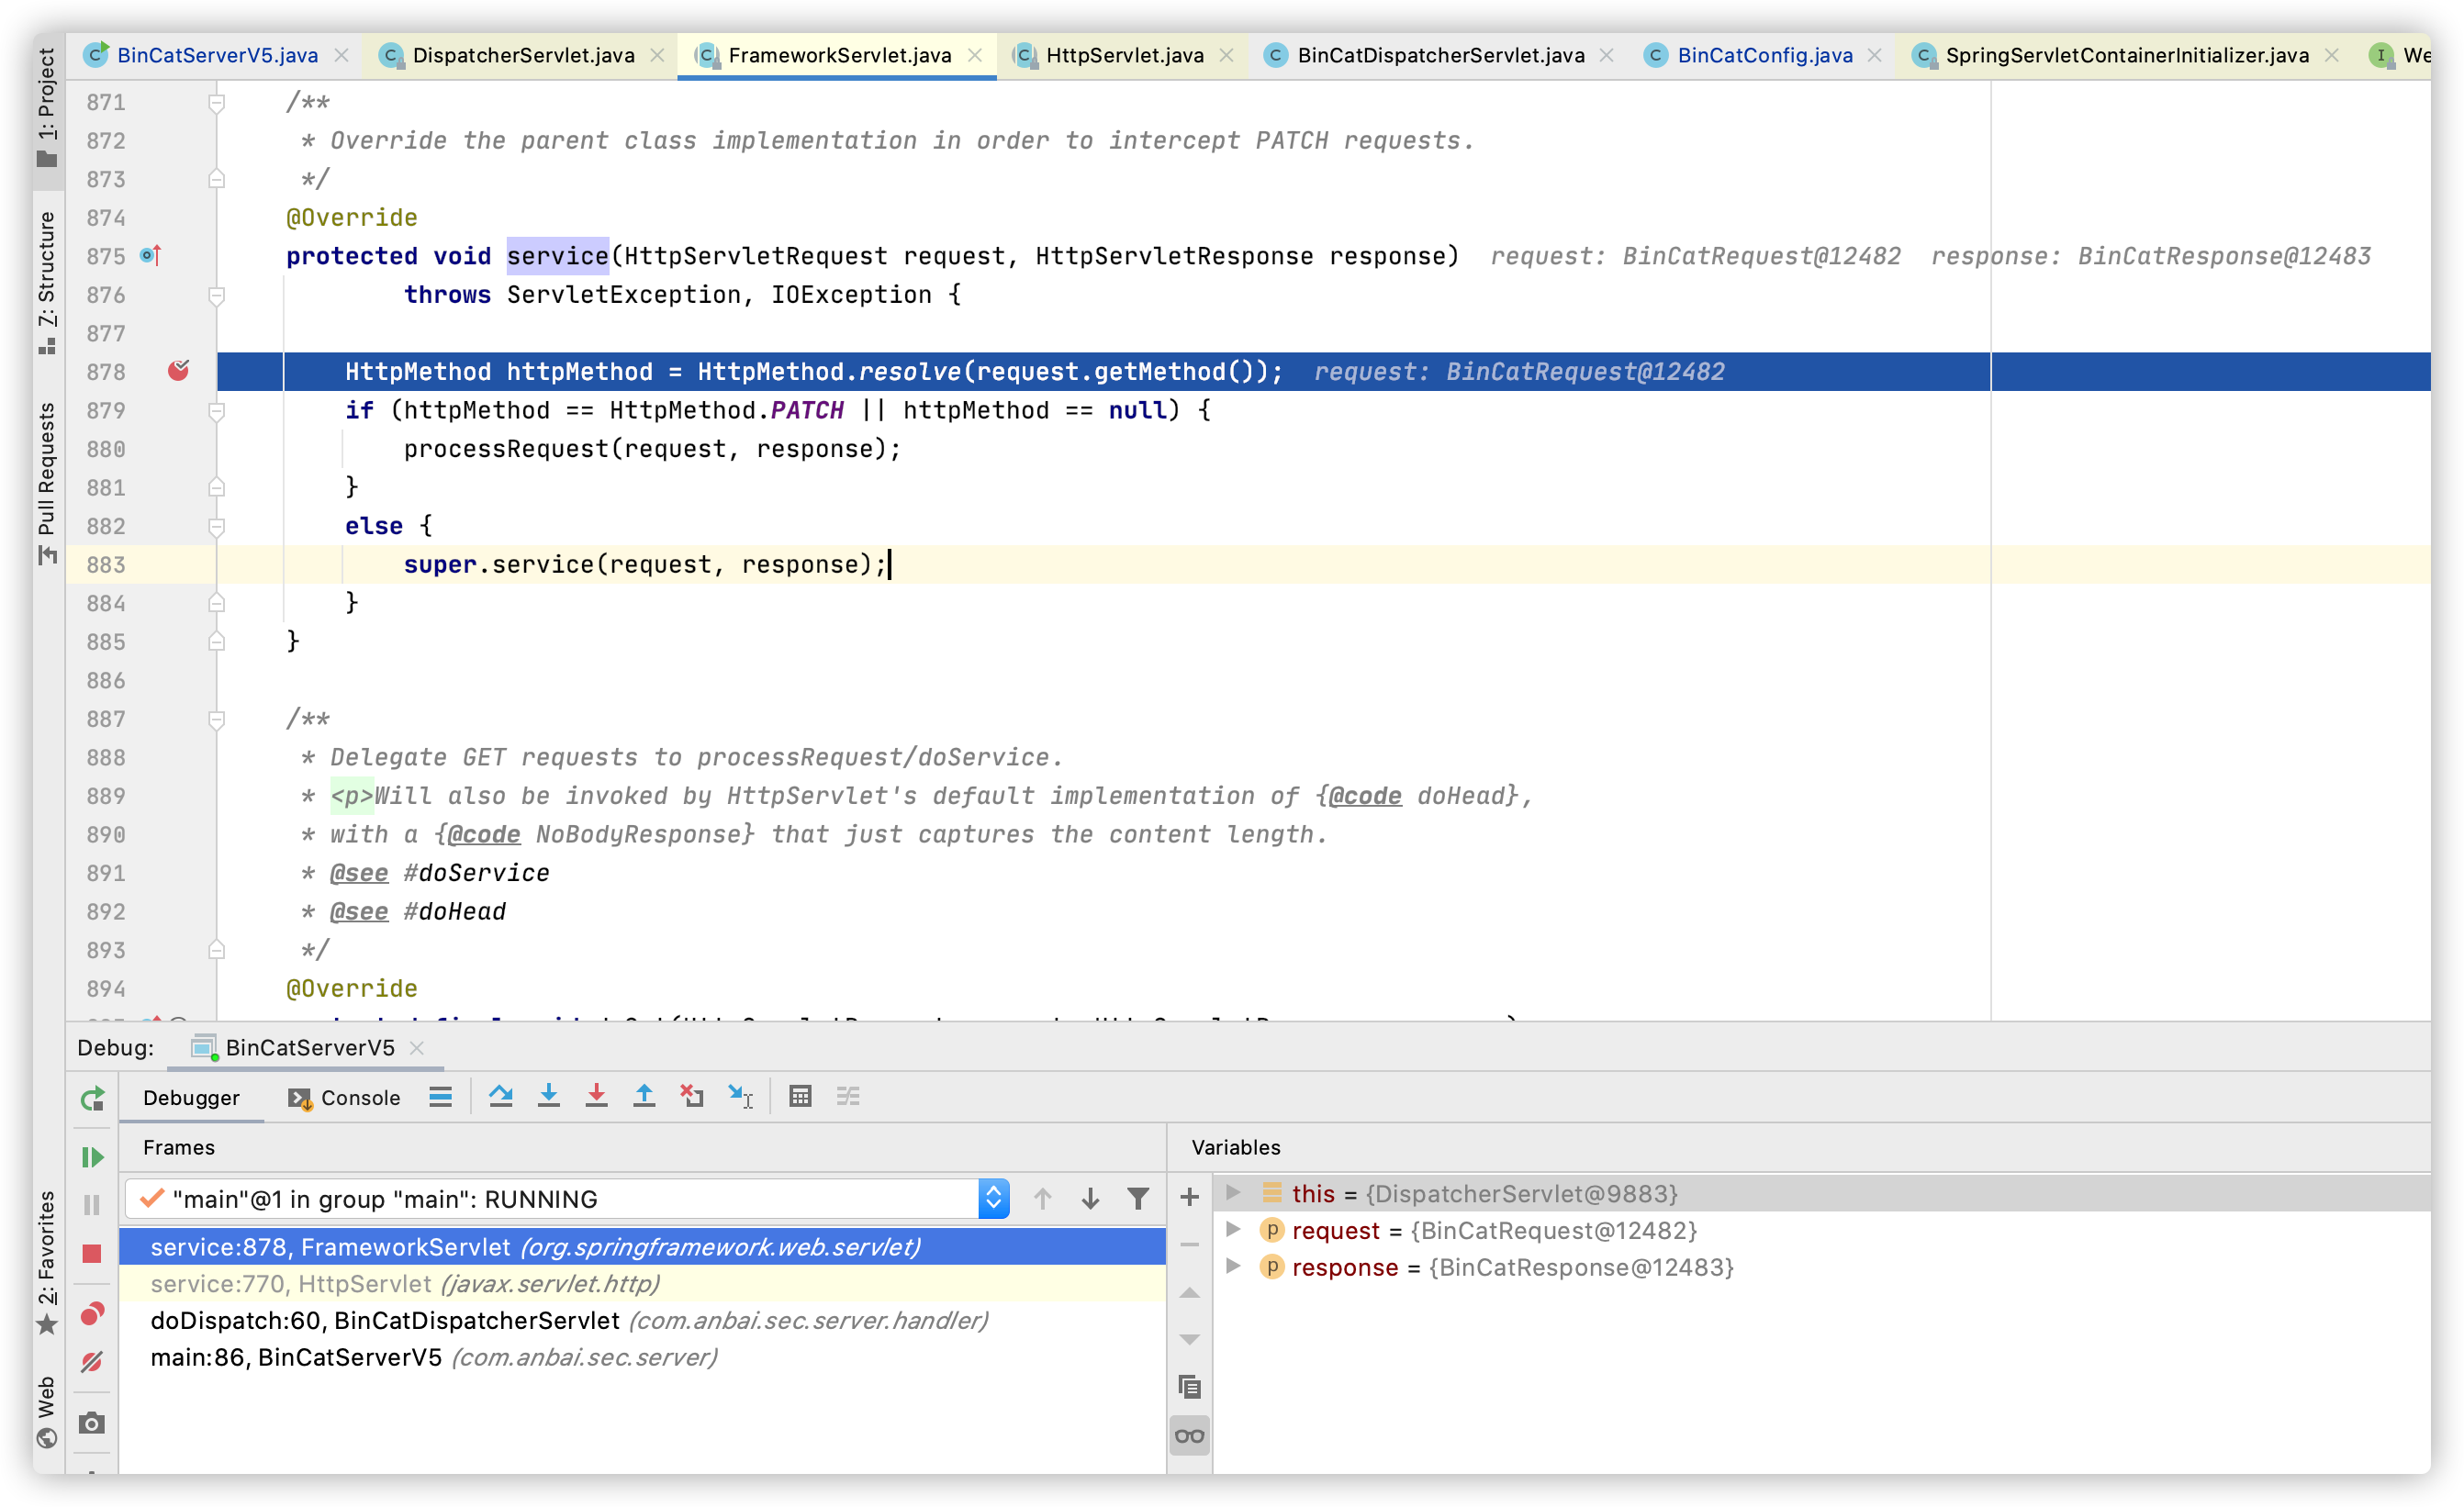Screen dimensions: 2464x1507
Task: Open the main thread selector dropdown
Action: [x=993, y=1198]
